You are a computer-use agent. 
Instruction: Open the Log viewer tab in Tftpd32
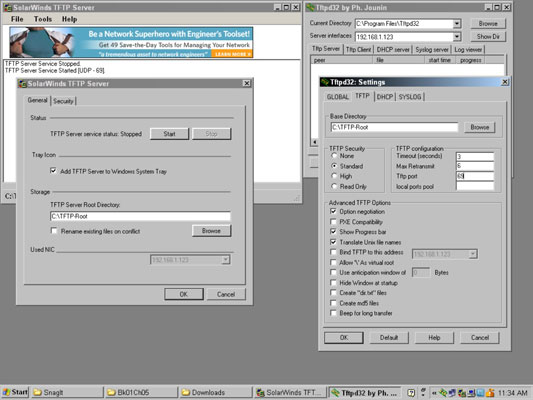pos(468,50)
